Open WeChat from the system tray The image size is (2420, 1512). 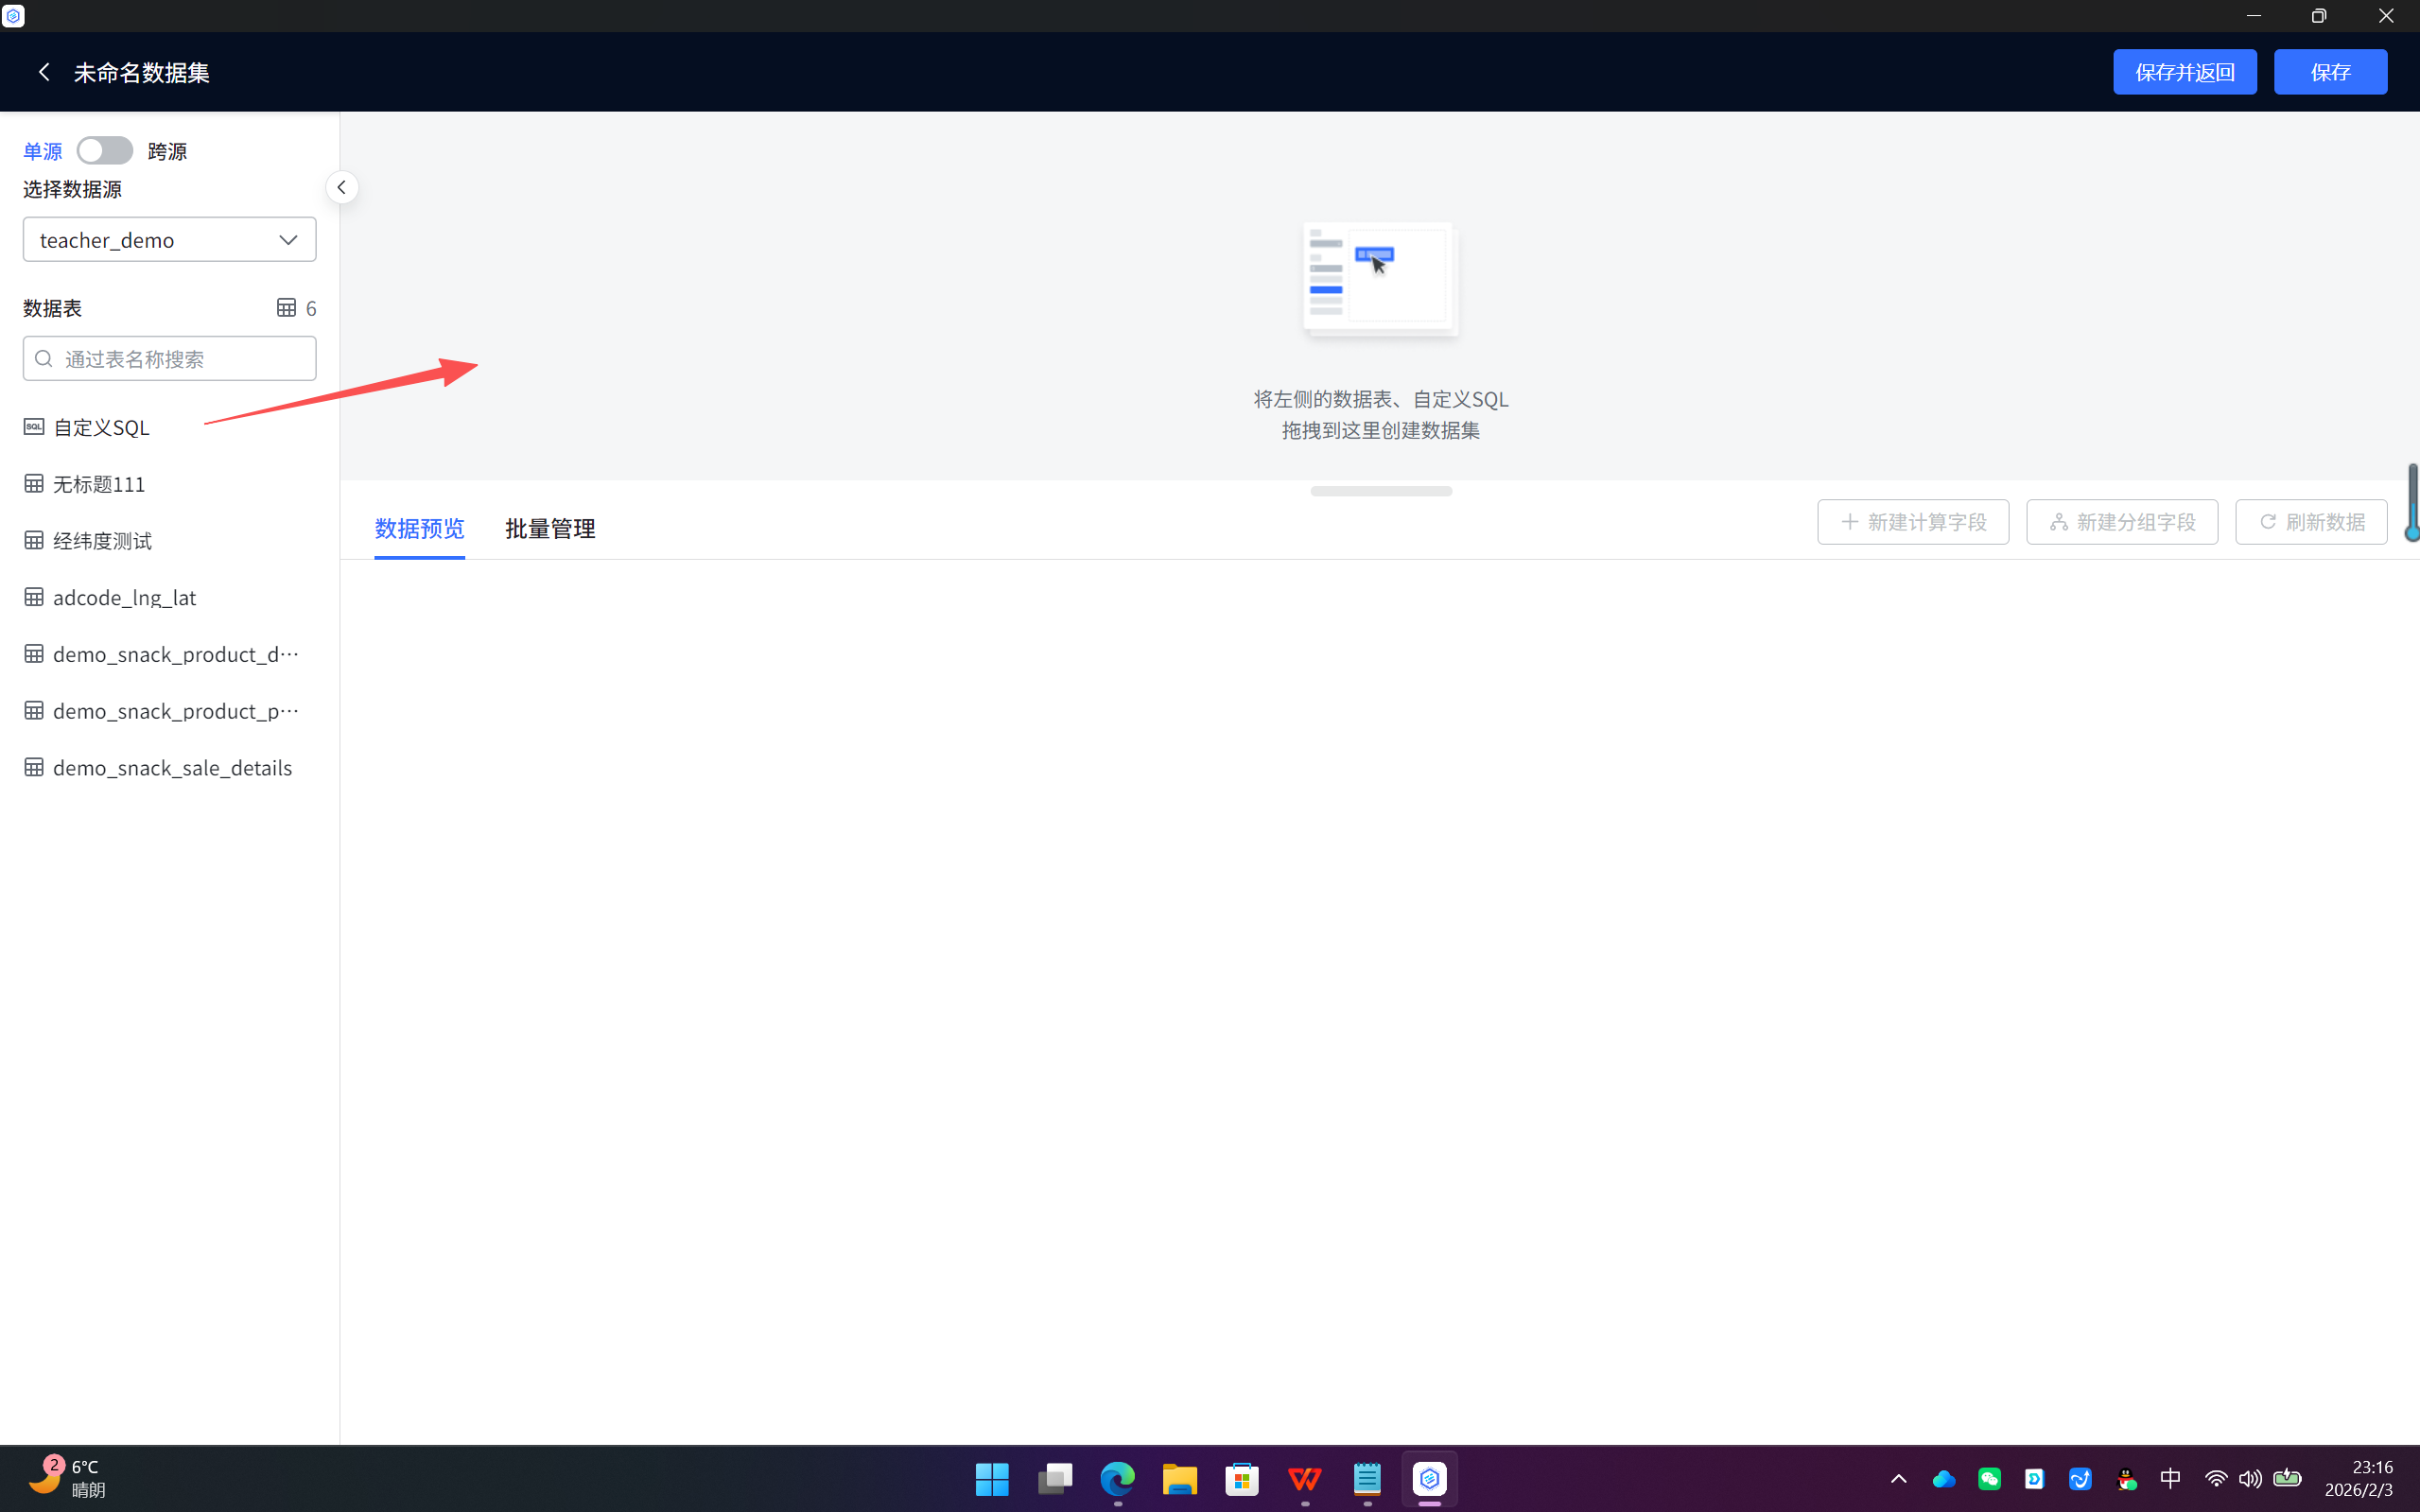pyautogui.click(x=1989, y=1479)
